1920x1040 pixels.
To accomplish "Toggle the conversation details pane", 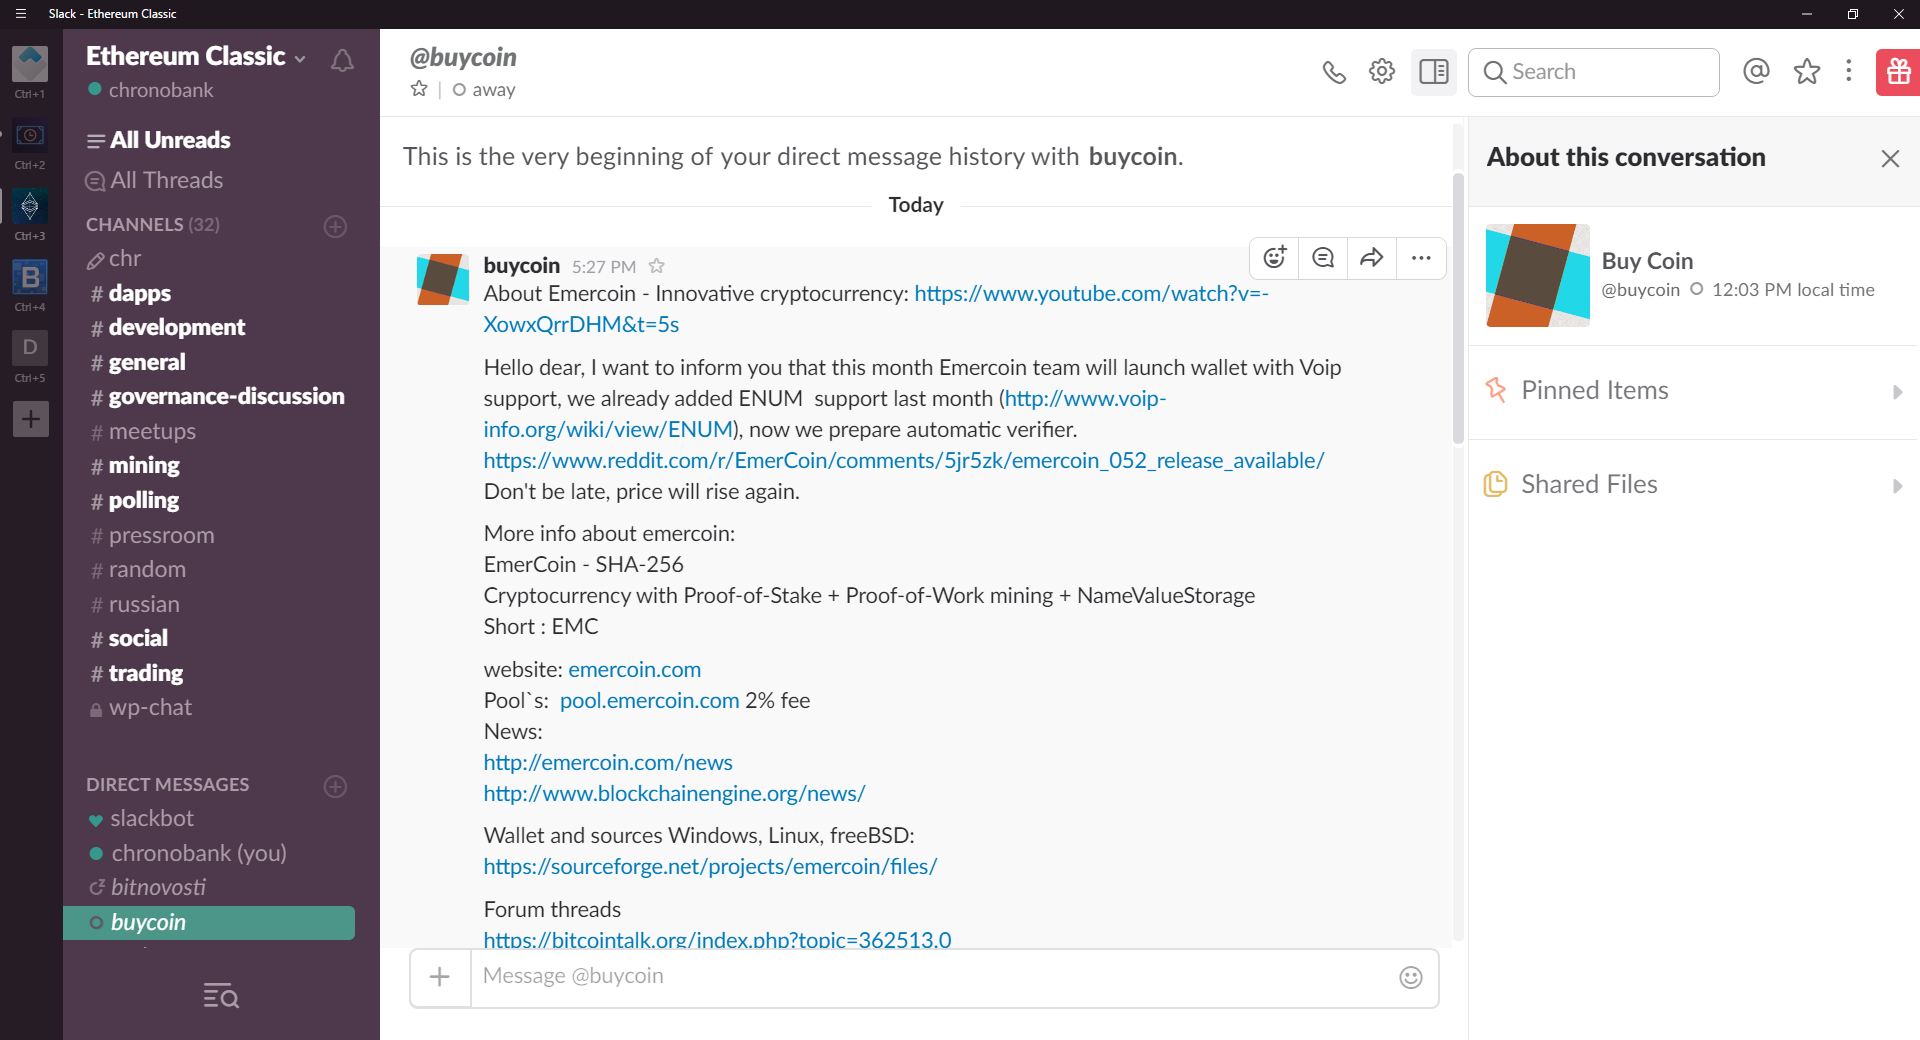I will 1433,72.
